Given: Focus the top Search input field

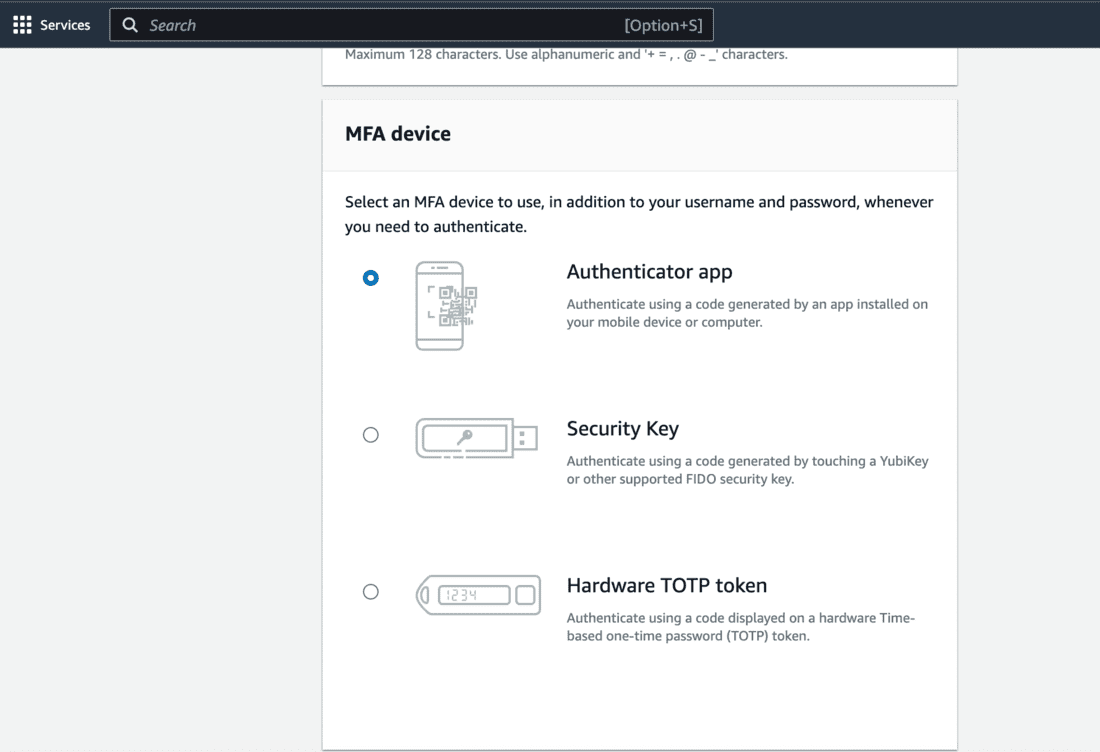Looking at the screenshot, I should click(x=380, y=25).
